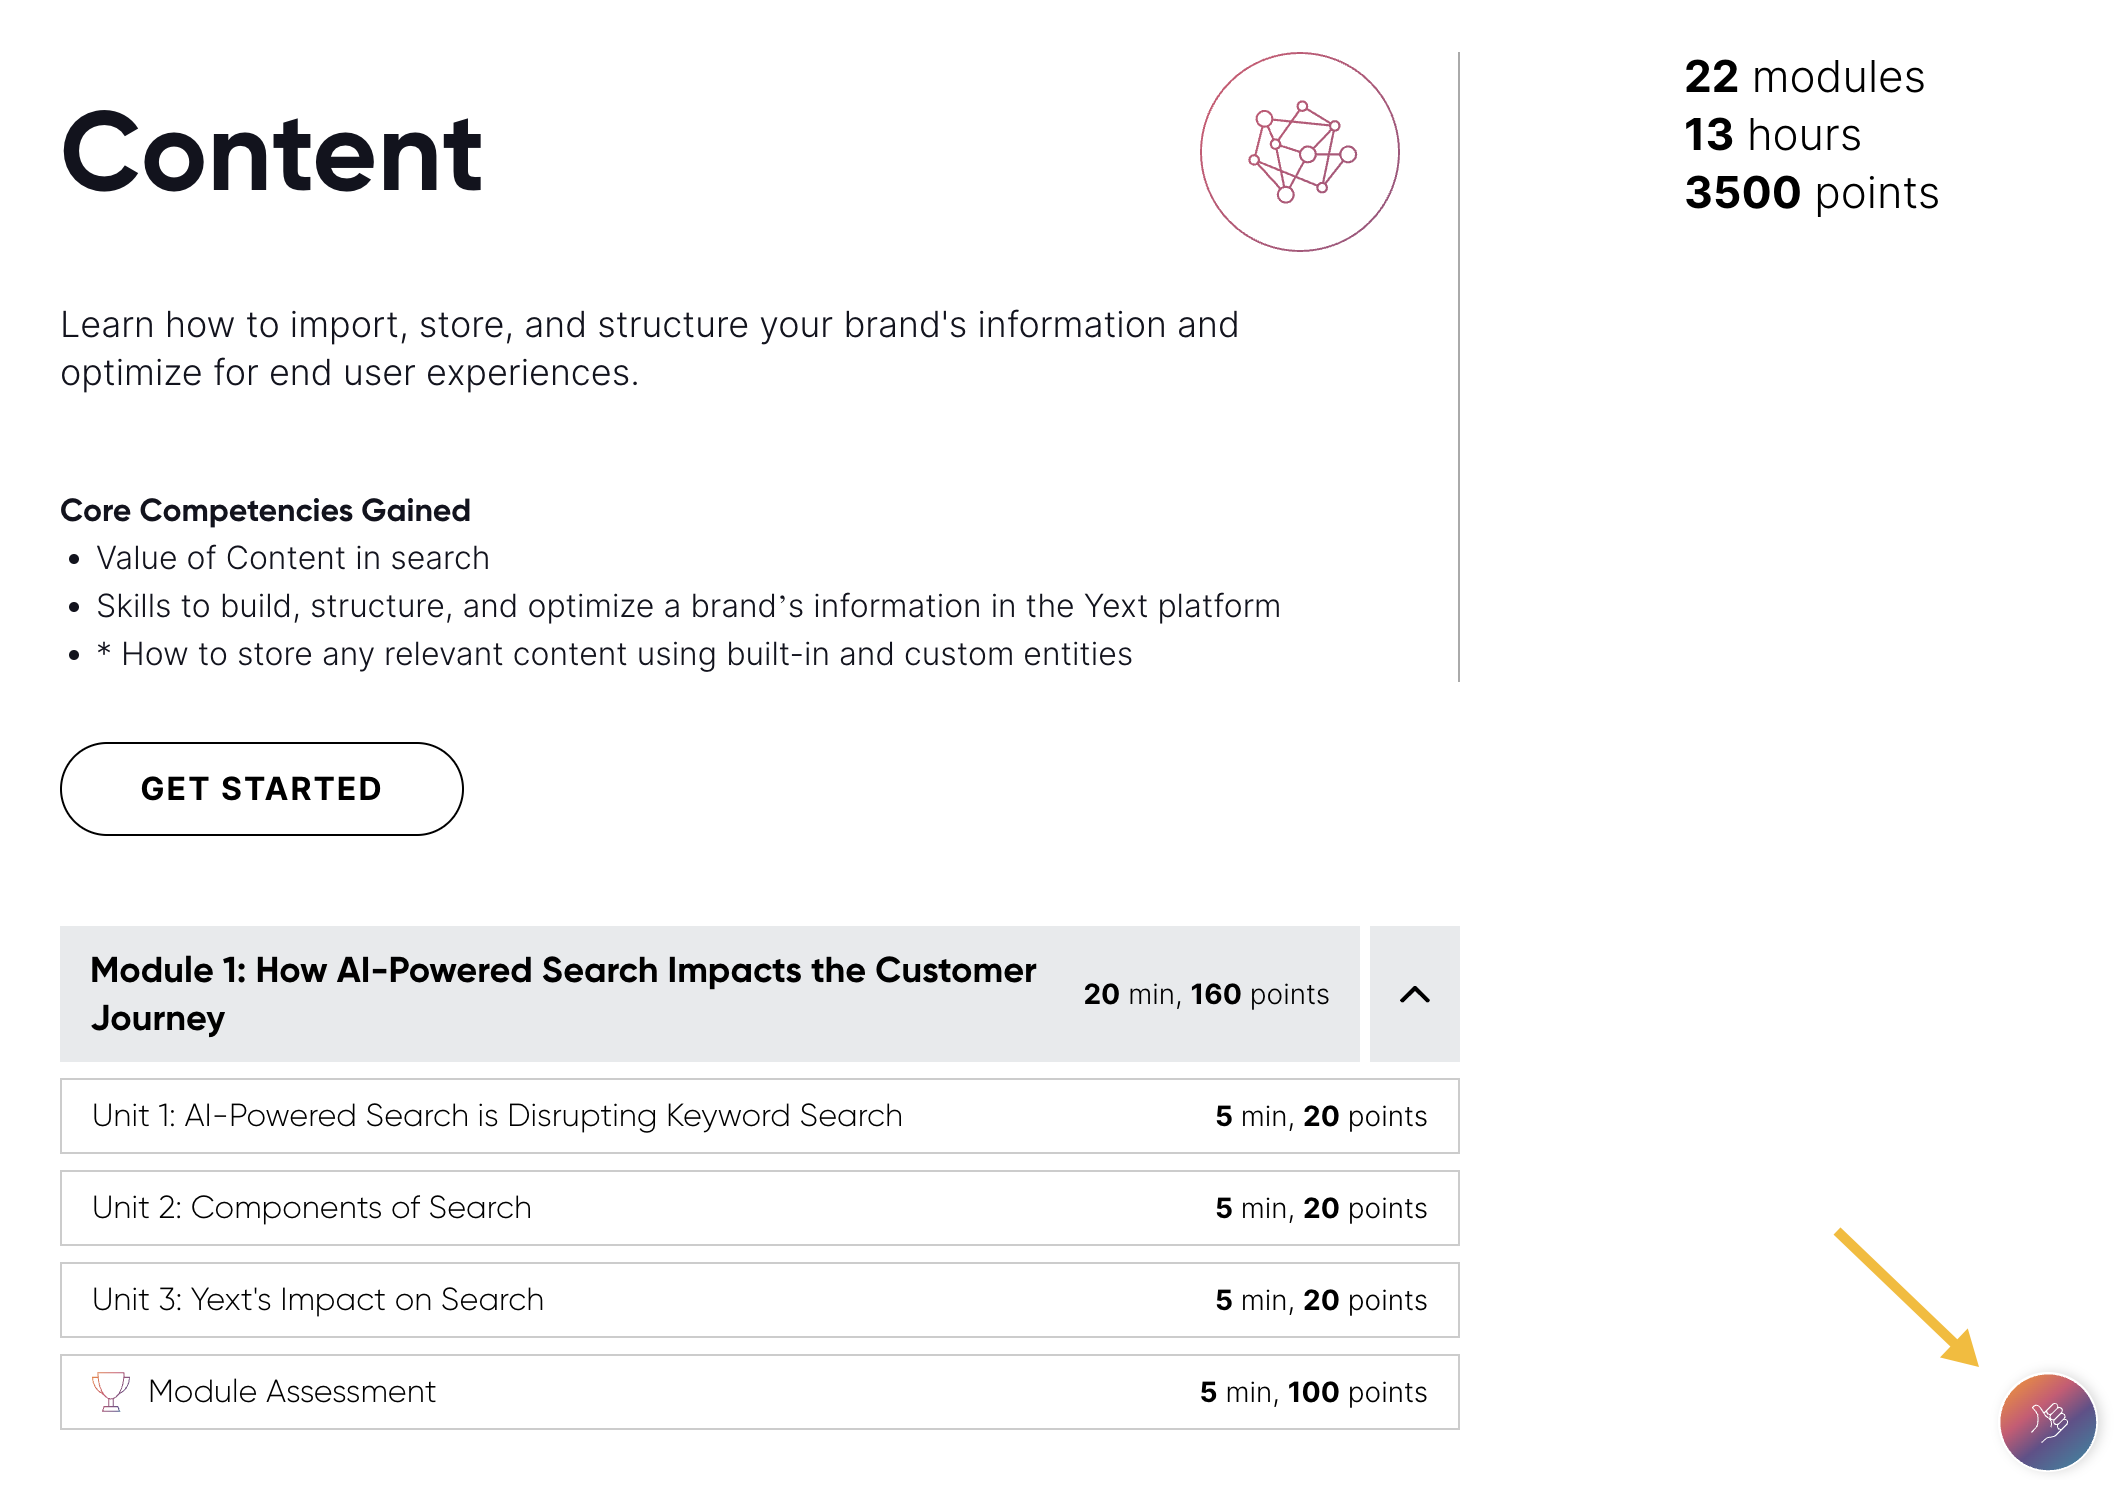Click the Content page heading
The width and height of the screenshot is (2114, 1488).
[271, 152]
